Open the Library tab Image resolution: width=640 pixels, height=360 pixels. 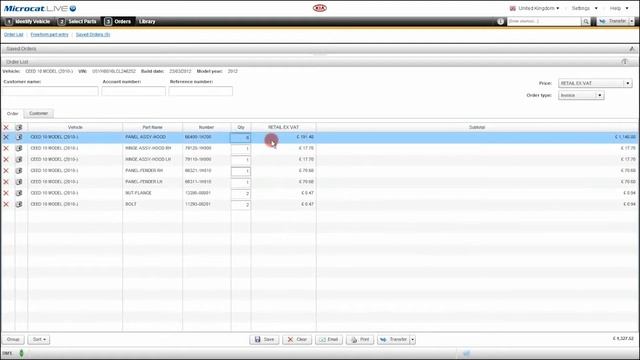[x=147, y=21]
